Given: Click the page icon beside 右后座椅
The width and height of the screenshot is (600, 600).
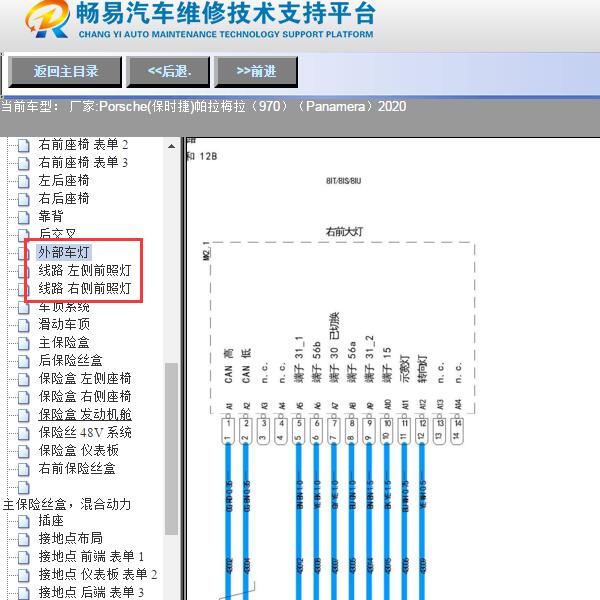Looking at the screenshot, I should (x=24, y=199).
